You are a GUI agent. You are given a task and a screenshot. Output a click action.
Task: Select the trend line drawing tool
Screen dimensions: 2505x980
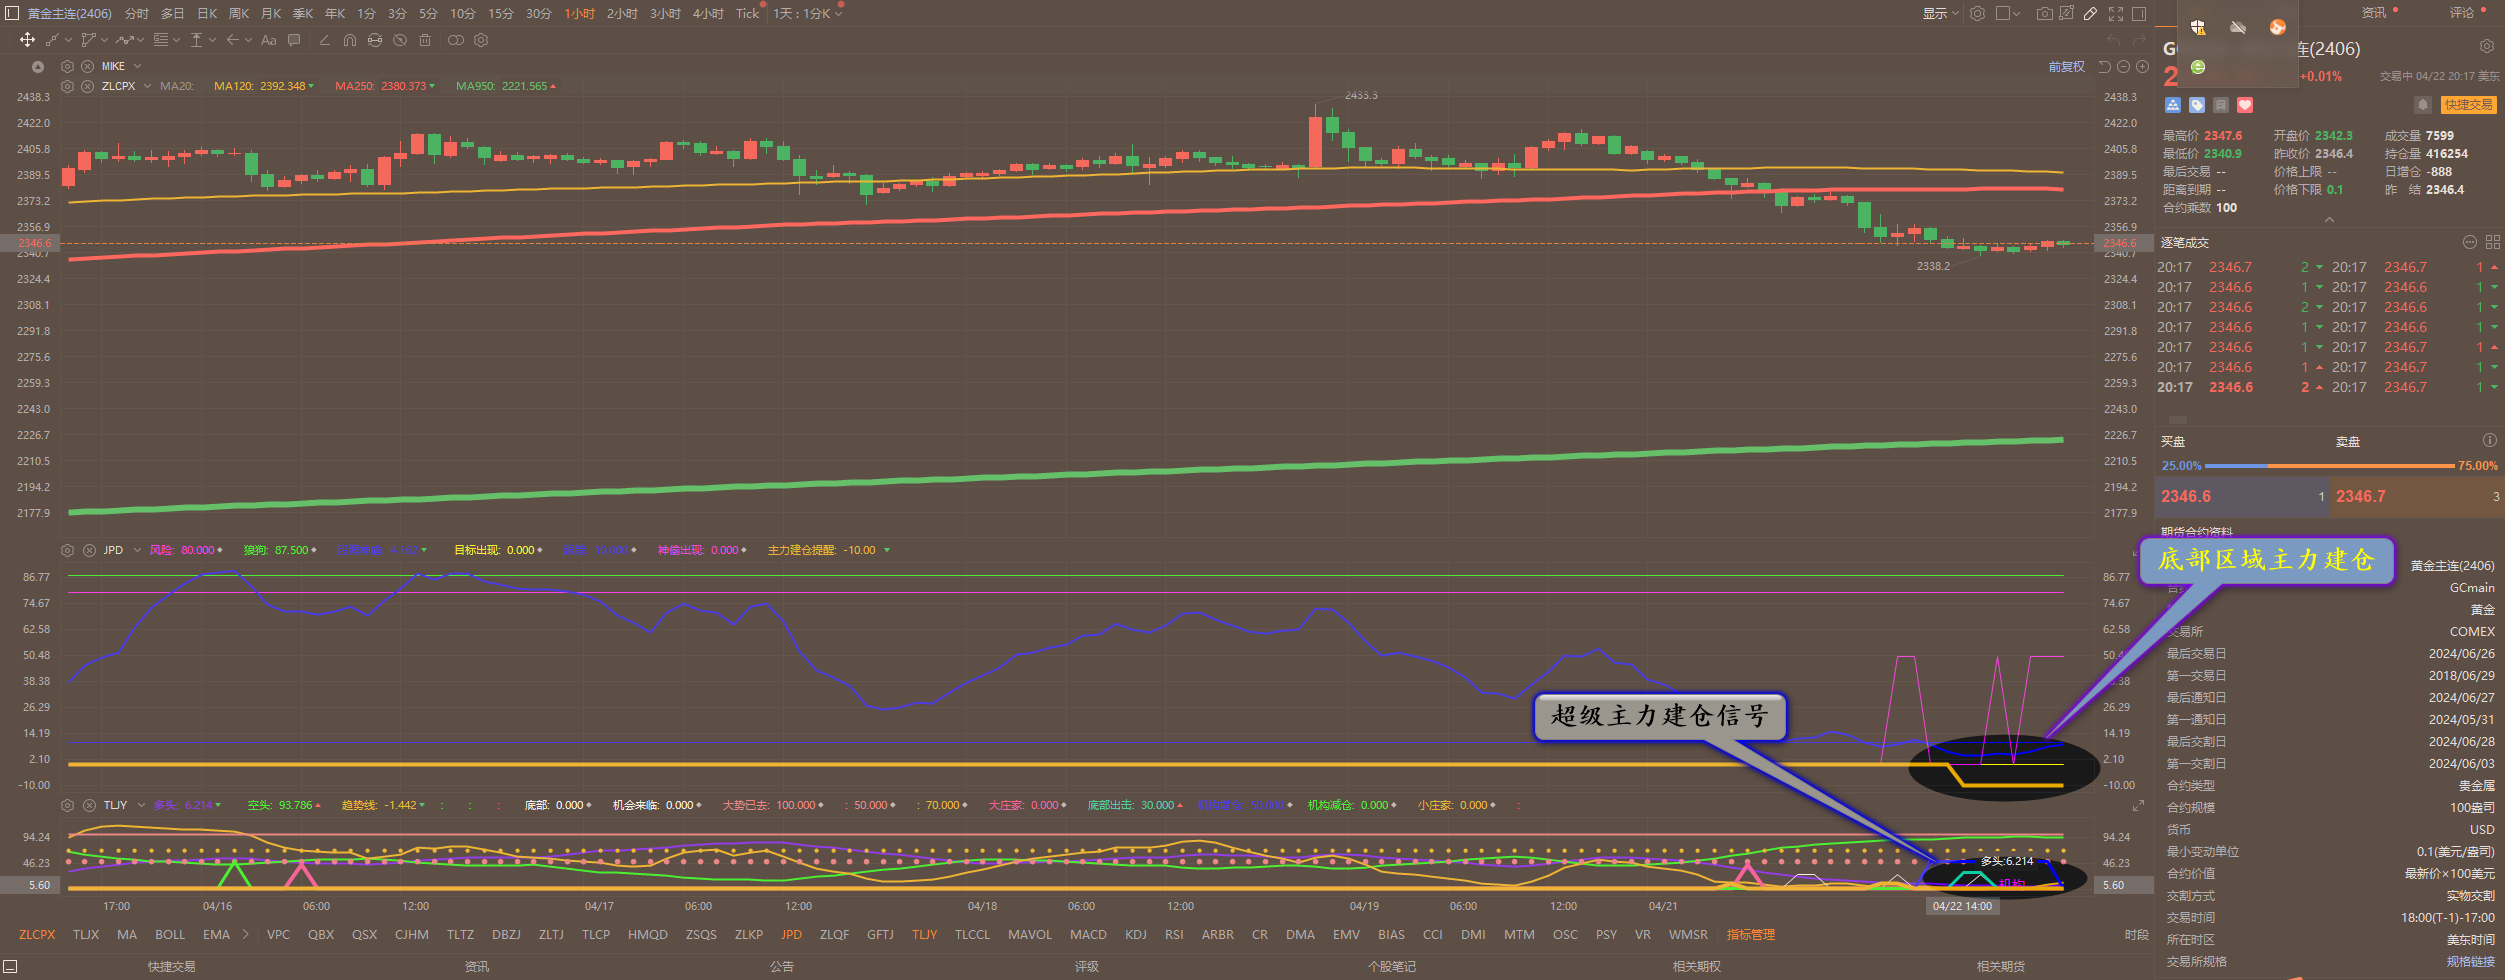[52, 40]
